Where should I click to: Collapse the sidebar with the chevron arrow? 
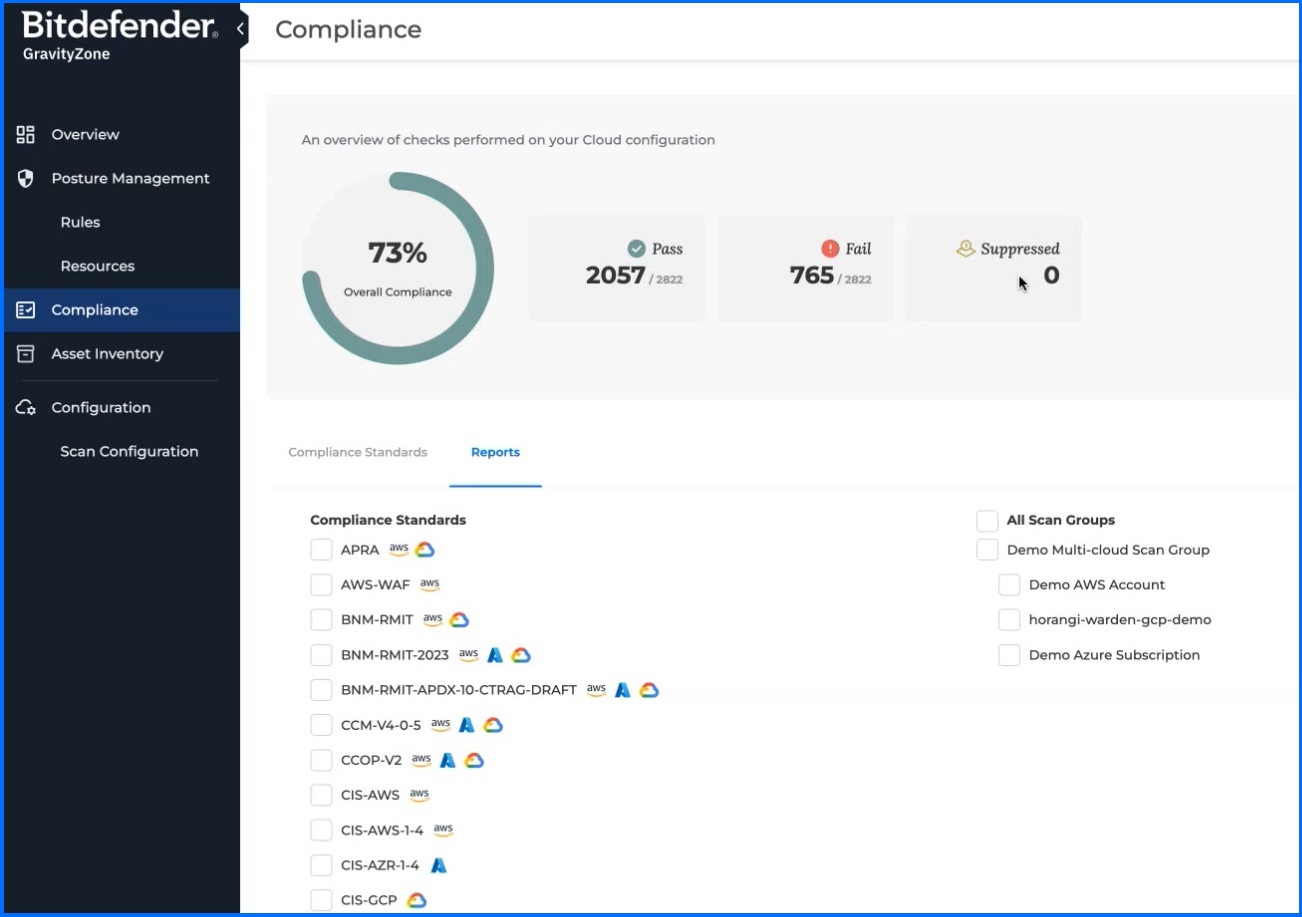(240, 29)
